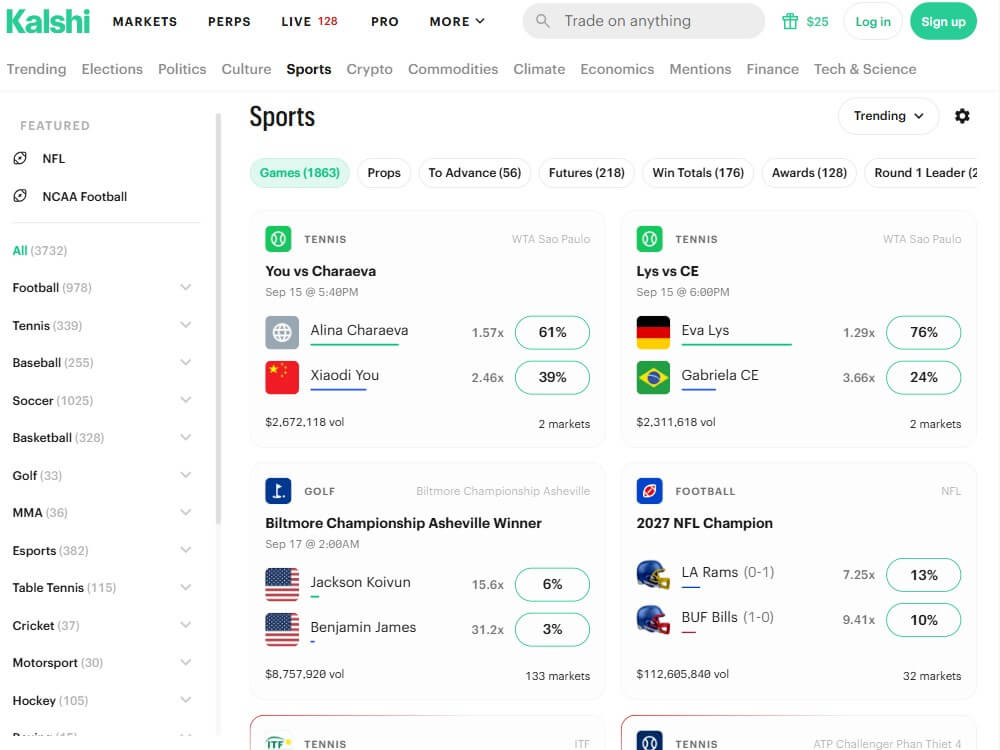Click the 13% button for LA Rams
The width and height of the screenshot is (1000, 750).
[x=923, y=575]
